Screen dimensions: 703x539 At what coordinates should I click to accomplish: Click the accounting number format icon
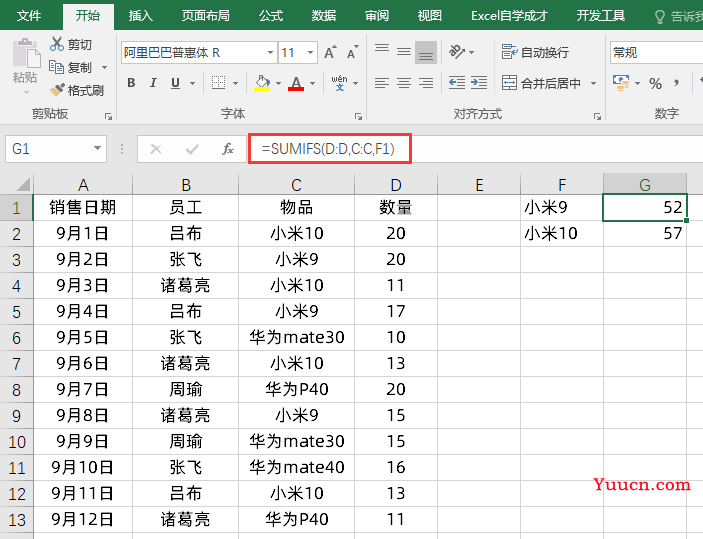[x=621, y=83]
